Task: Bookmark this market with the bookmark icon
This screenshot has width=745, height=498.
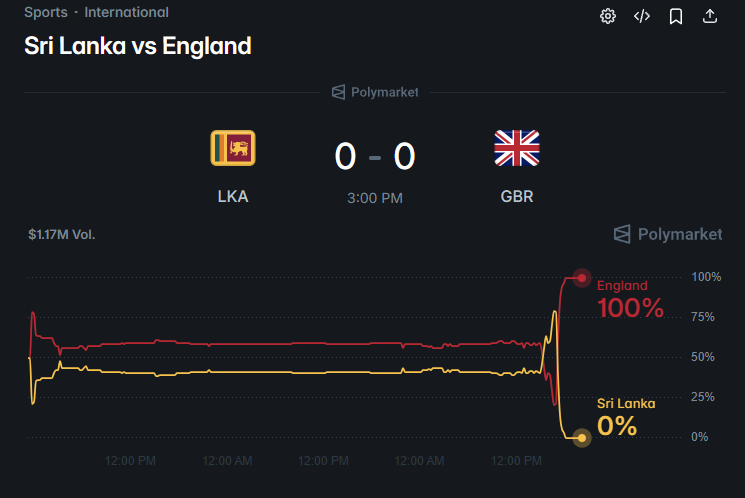Action: (676, 16)
